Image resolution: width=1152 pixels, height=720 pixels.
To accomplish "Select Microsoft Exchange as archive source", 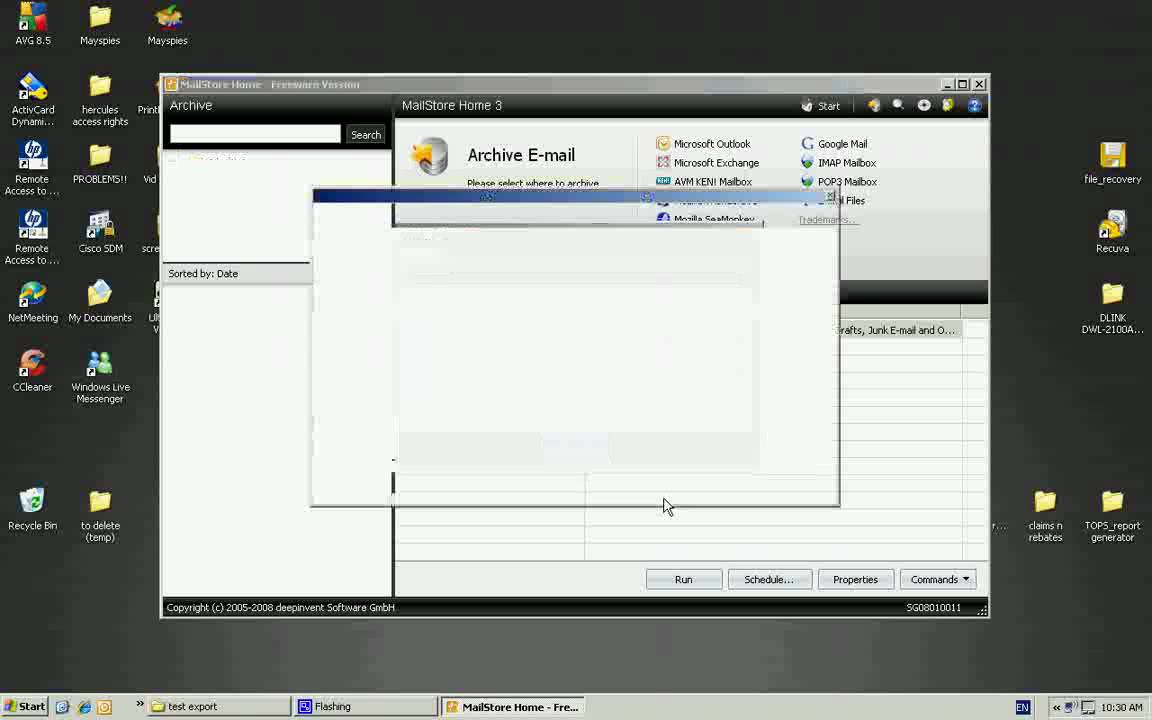I will (708, 163).
